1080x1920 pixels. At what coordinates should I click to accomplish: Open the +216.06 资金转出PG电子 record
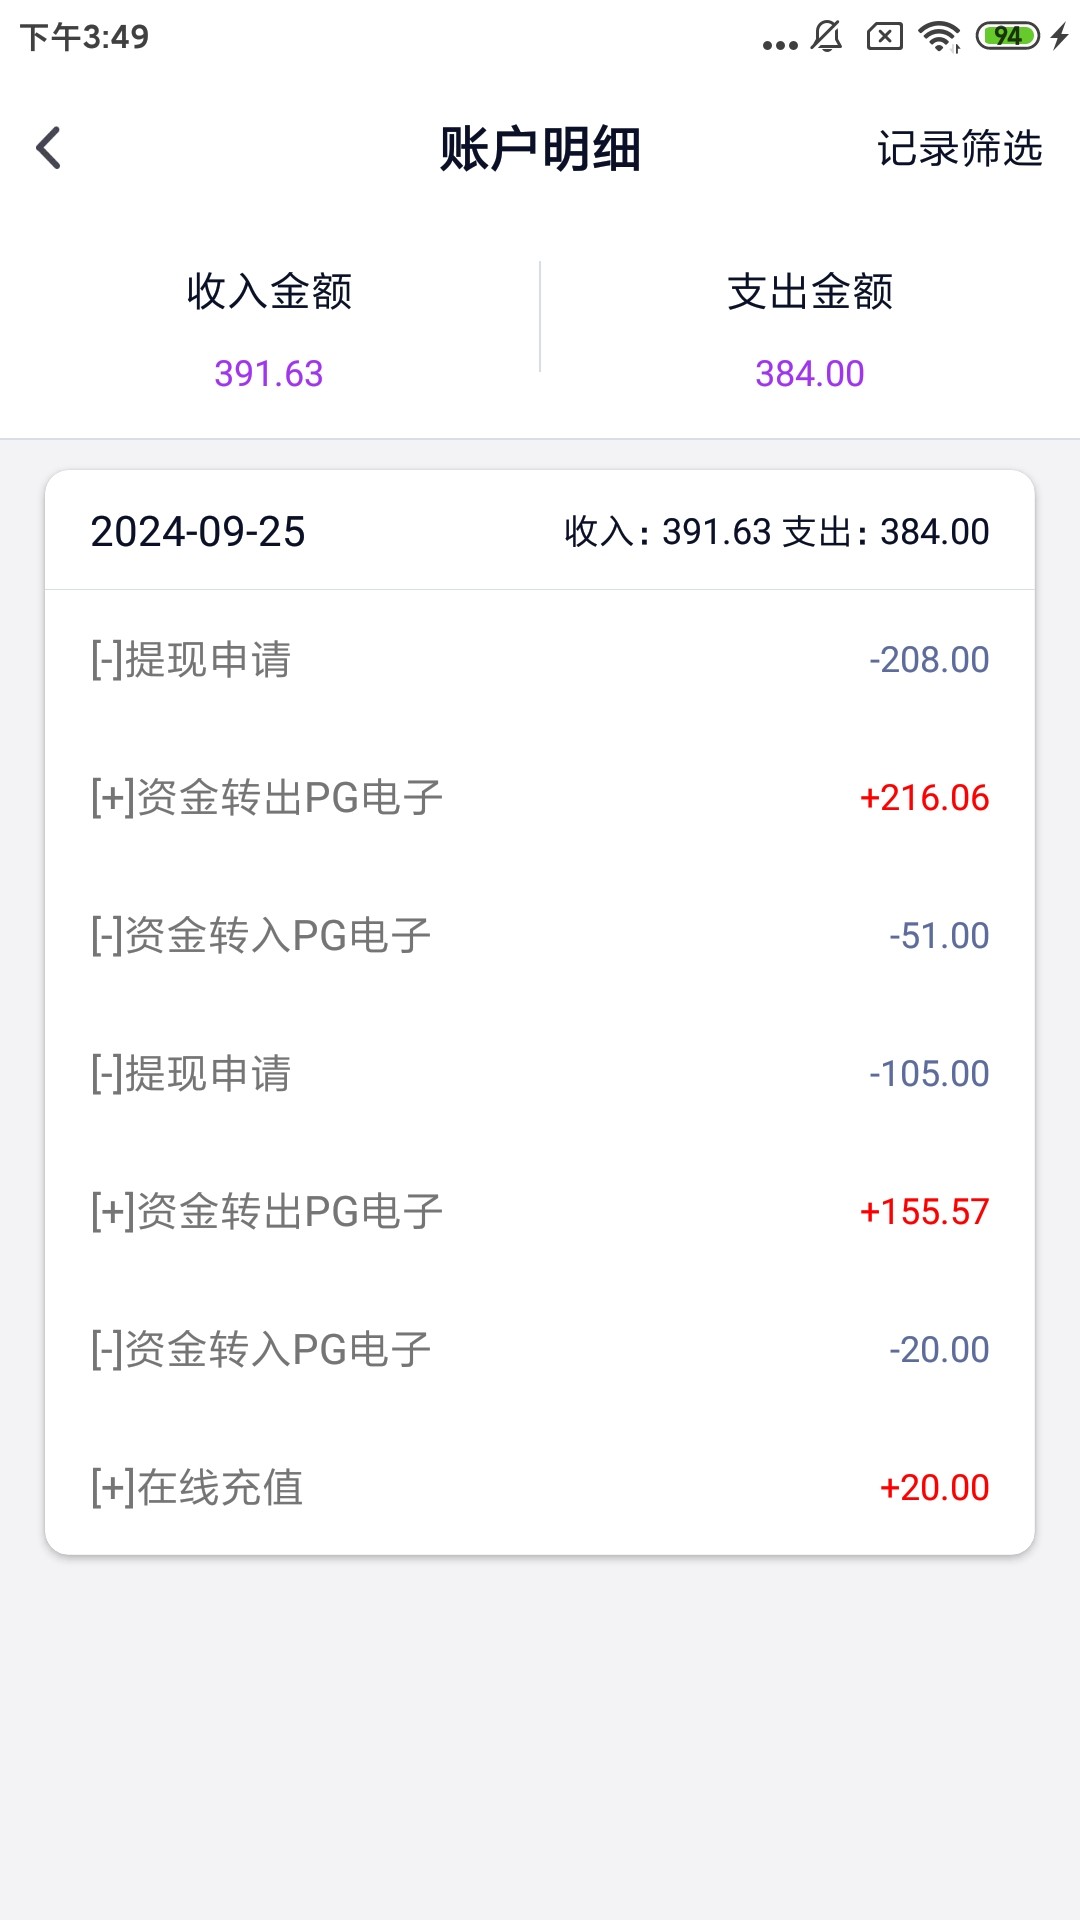[540, 798]
